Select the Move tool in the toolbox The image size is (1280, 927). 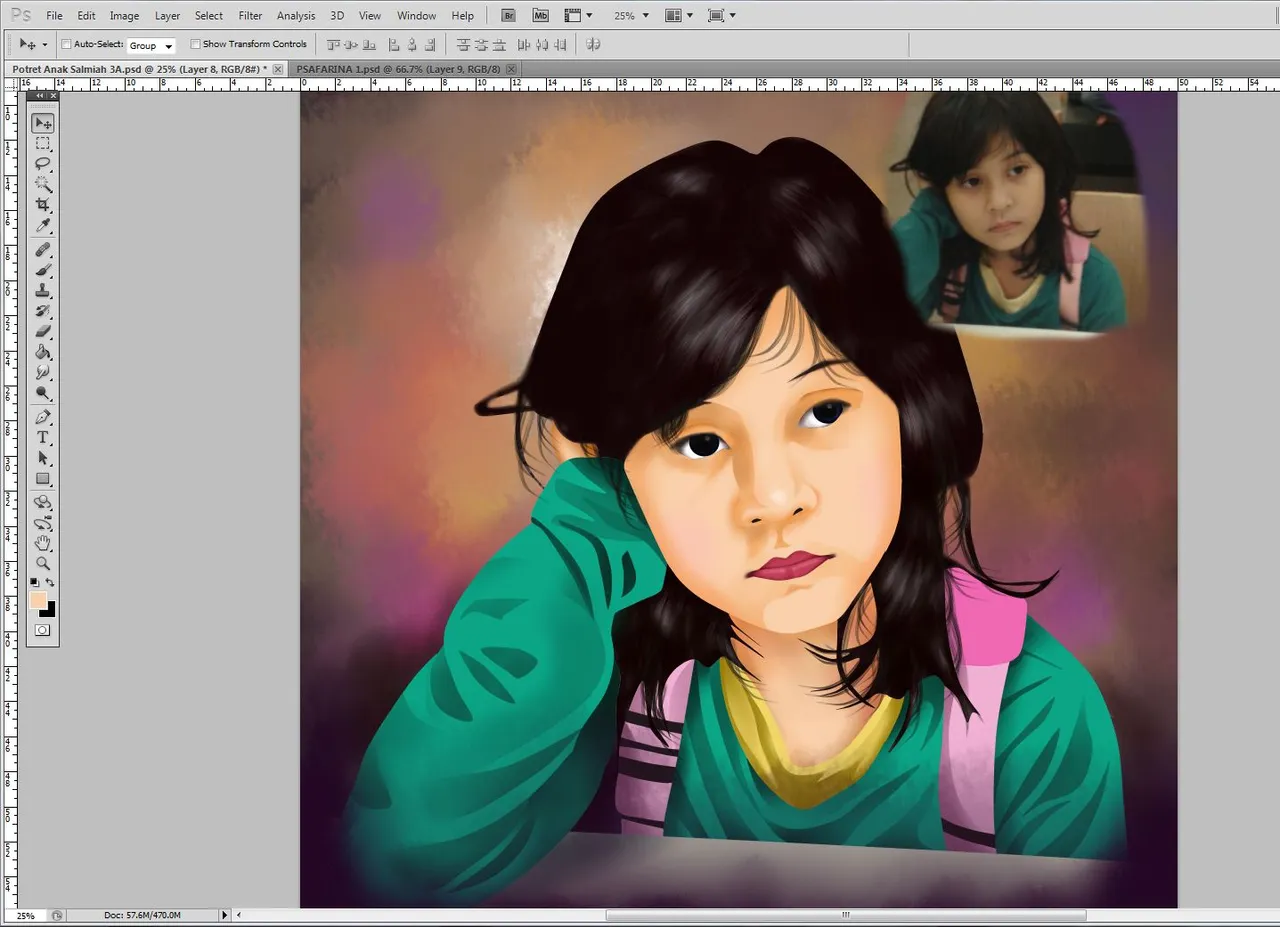pos(43,123)
